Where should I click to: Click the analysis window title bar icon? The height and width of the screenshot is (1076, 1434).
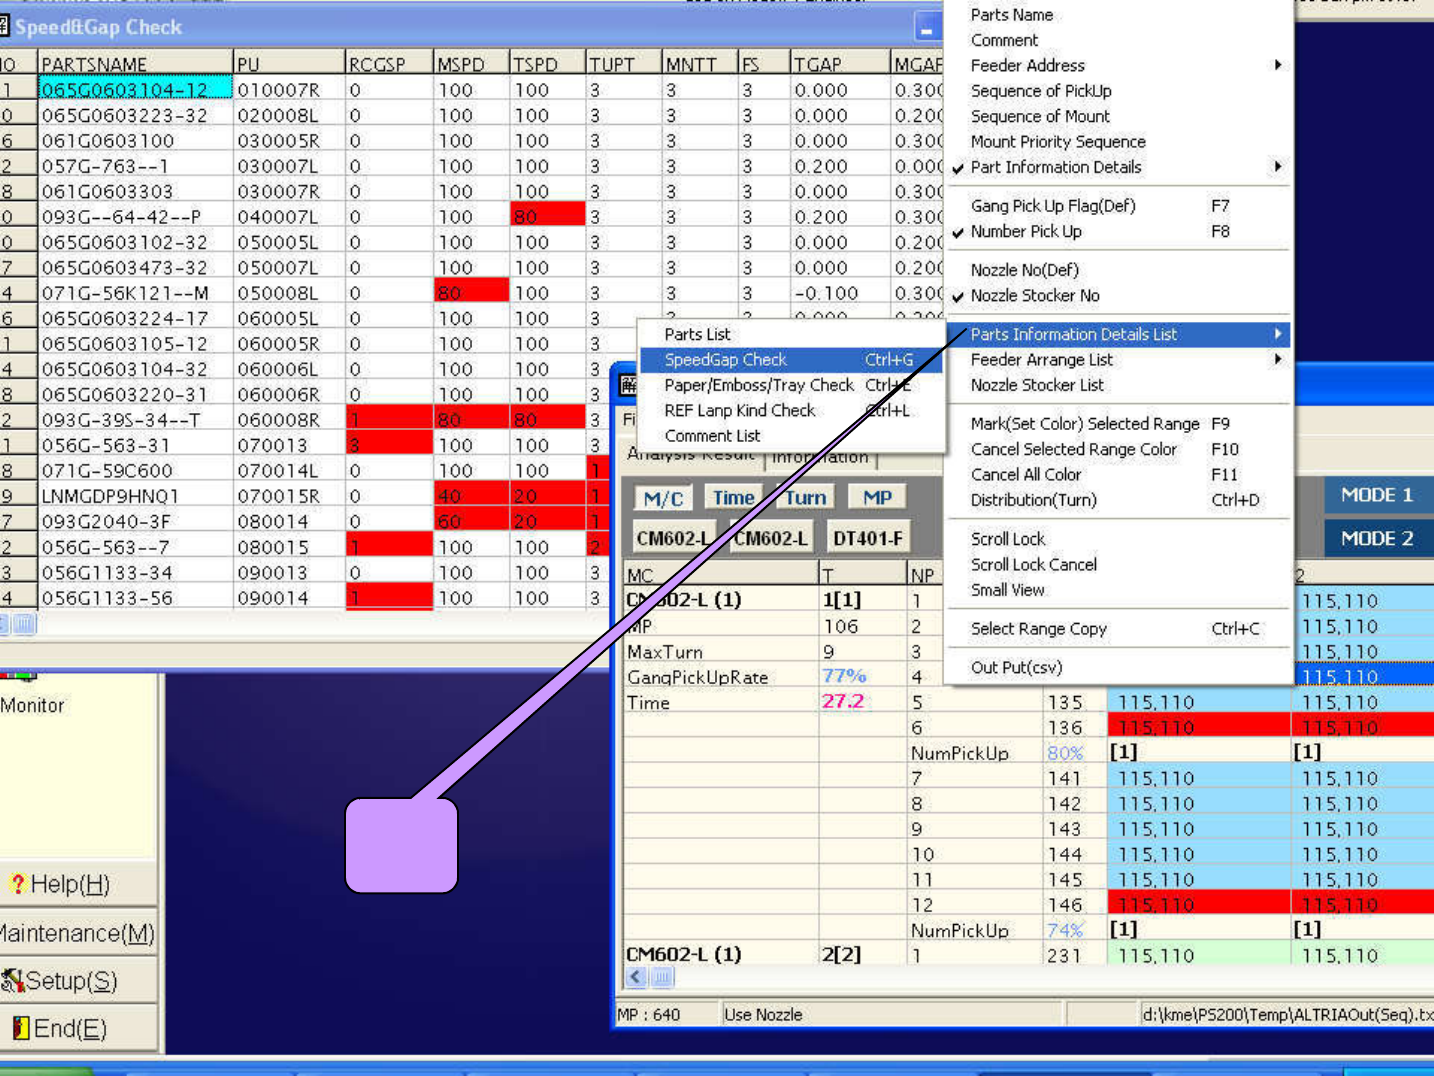coord(627,385)
